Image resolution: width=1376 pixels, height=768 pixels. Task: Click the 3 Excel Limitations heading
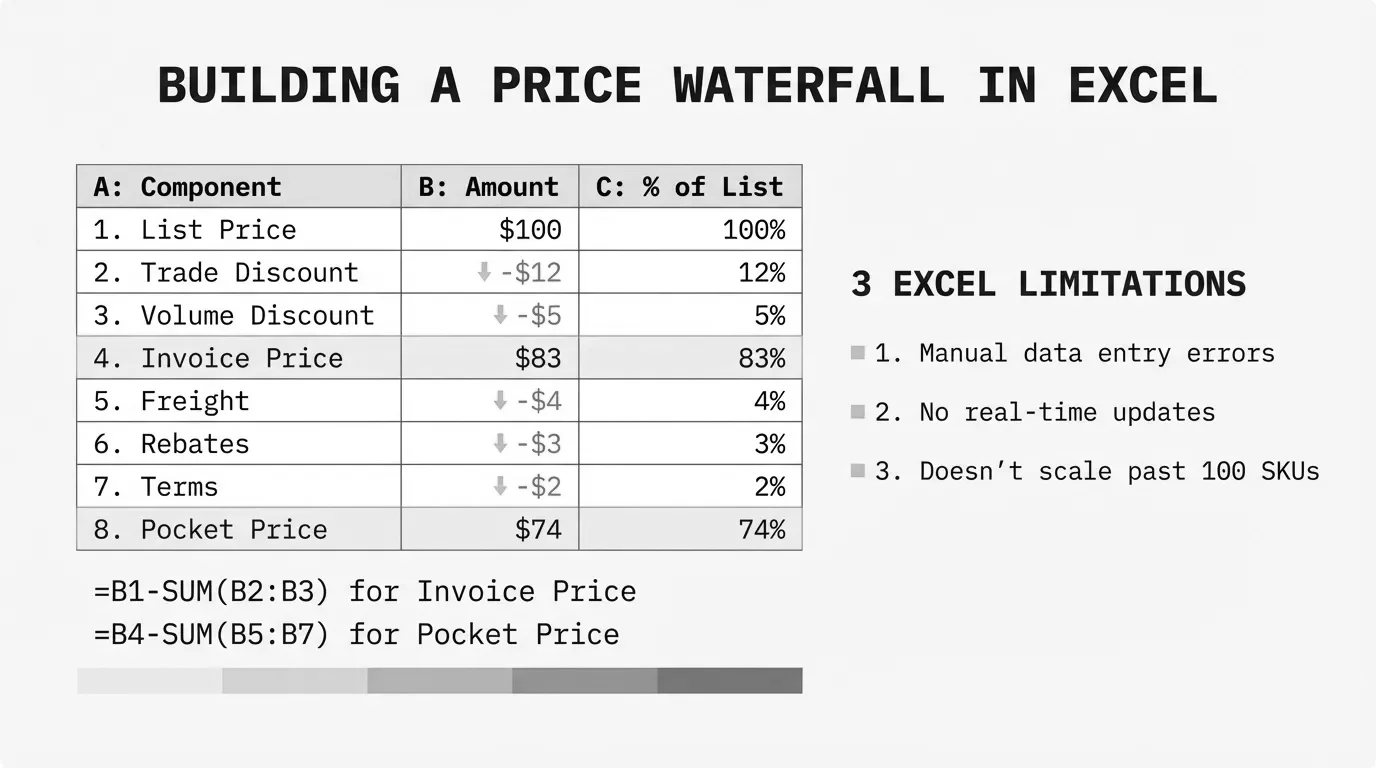[1048, 284]
